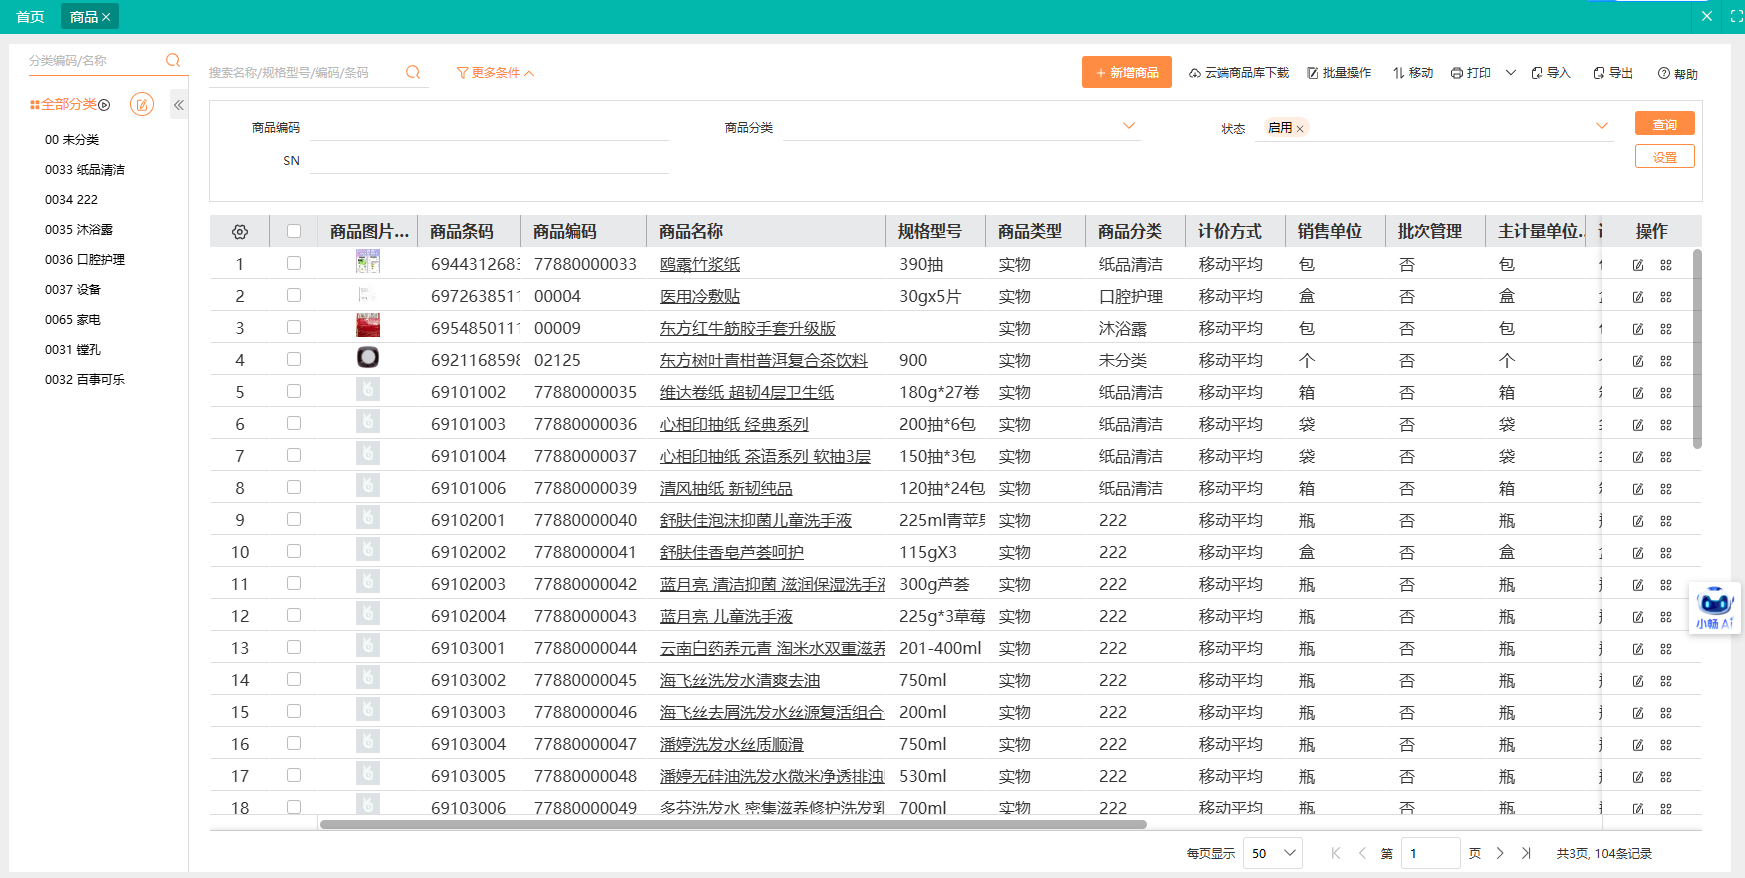
Task: Open more actions grid icon for row 8
Action: pos(1666,489)
